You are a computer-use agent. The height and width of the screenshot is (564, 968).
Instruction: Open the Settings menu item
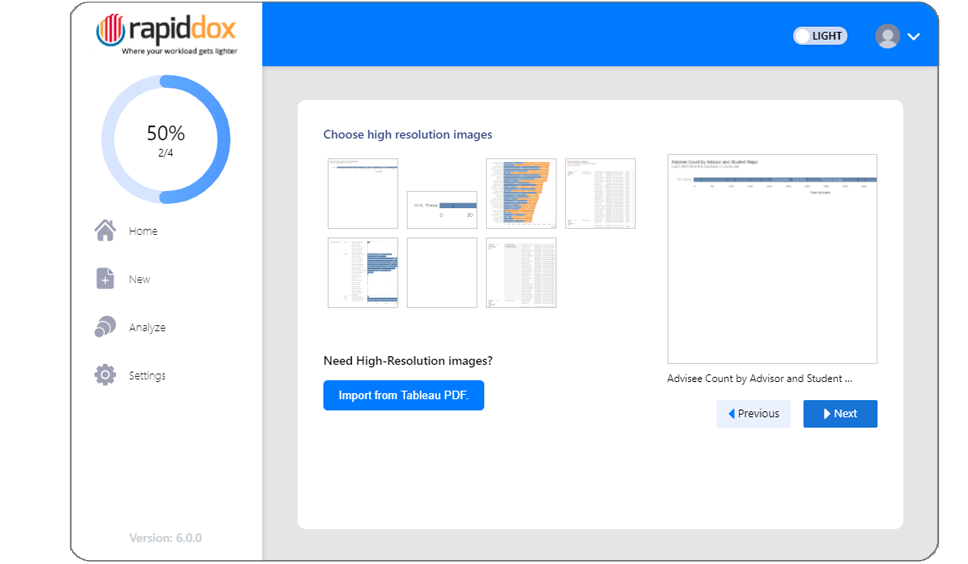pyautogui.click(x=147, y=375)
